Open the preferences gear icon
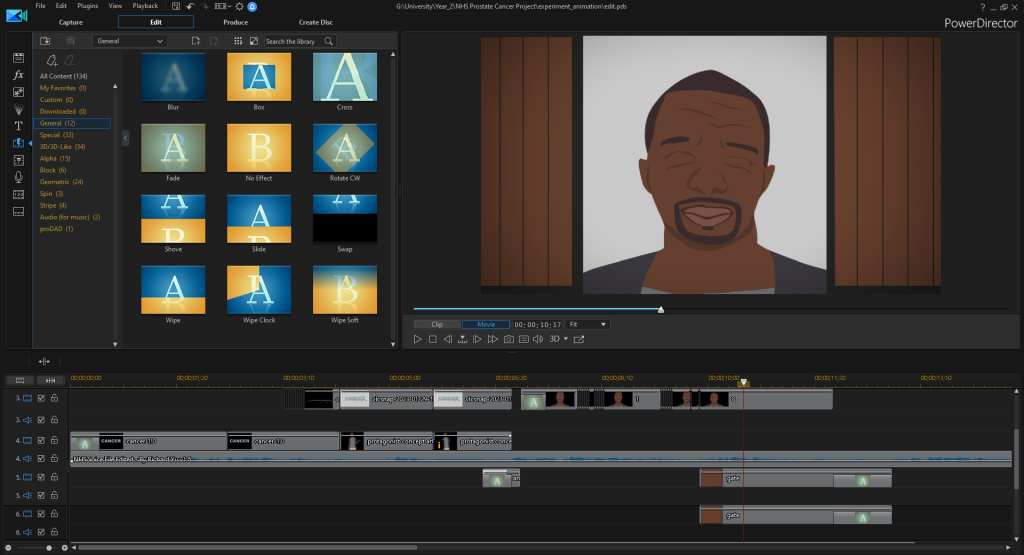This screenshot has height=555, width=1024. (x=240, y=6)
